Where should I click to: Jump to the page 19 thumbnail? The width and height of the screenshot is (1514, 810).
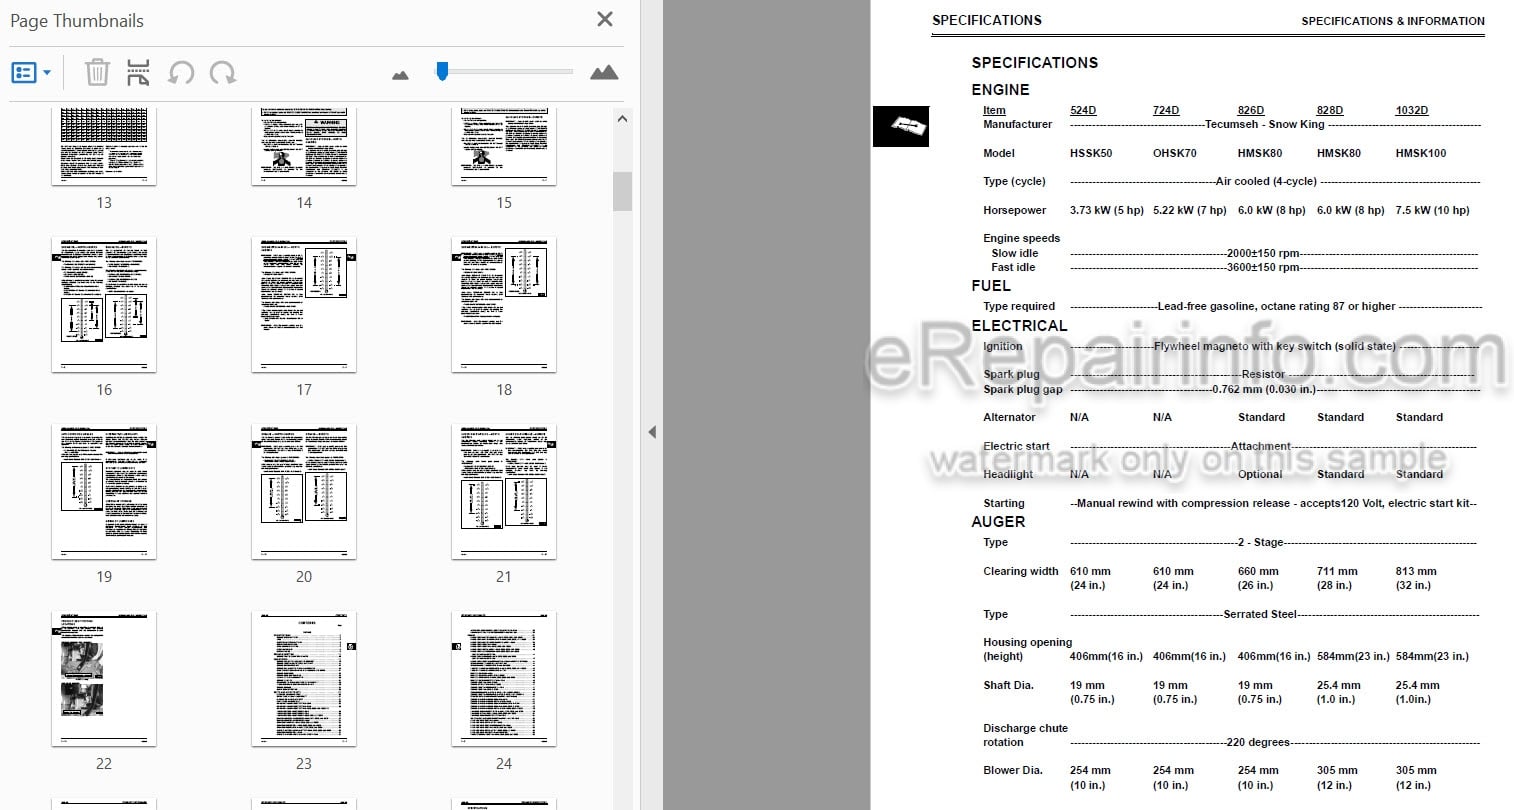pyautogui.click(x=104, y=492)
